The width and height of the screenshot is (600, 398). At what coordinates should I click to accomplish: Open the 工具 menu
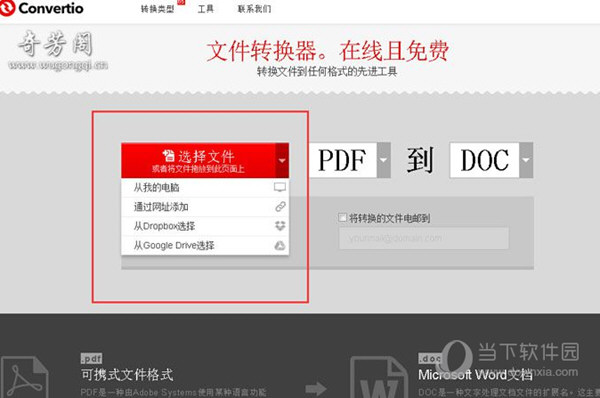[x=205, y=8]
